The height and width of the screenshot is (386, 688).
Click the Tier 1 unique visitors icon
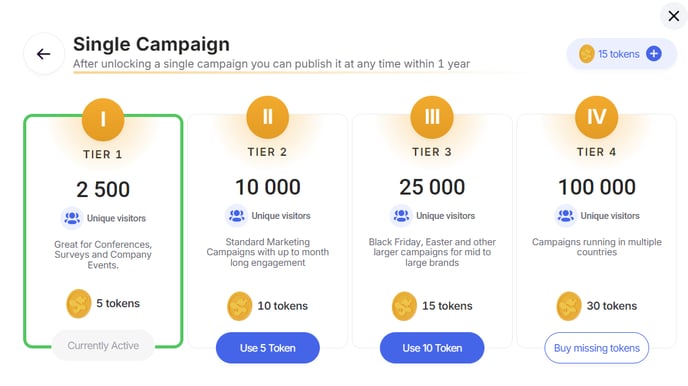[x=72, y=218]
